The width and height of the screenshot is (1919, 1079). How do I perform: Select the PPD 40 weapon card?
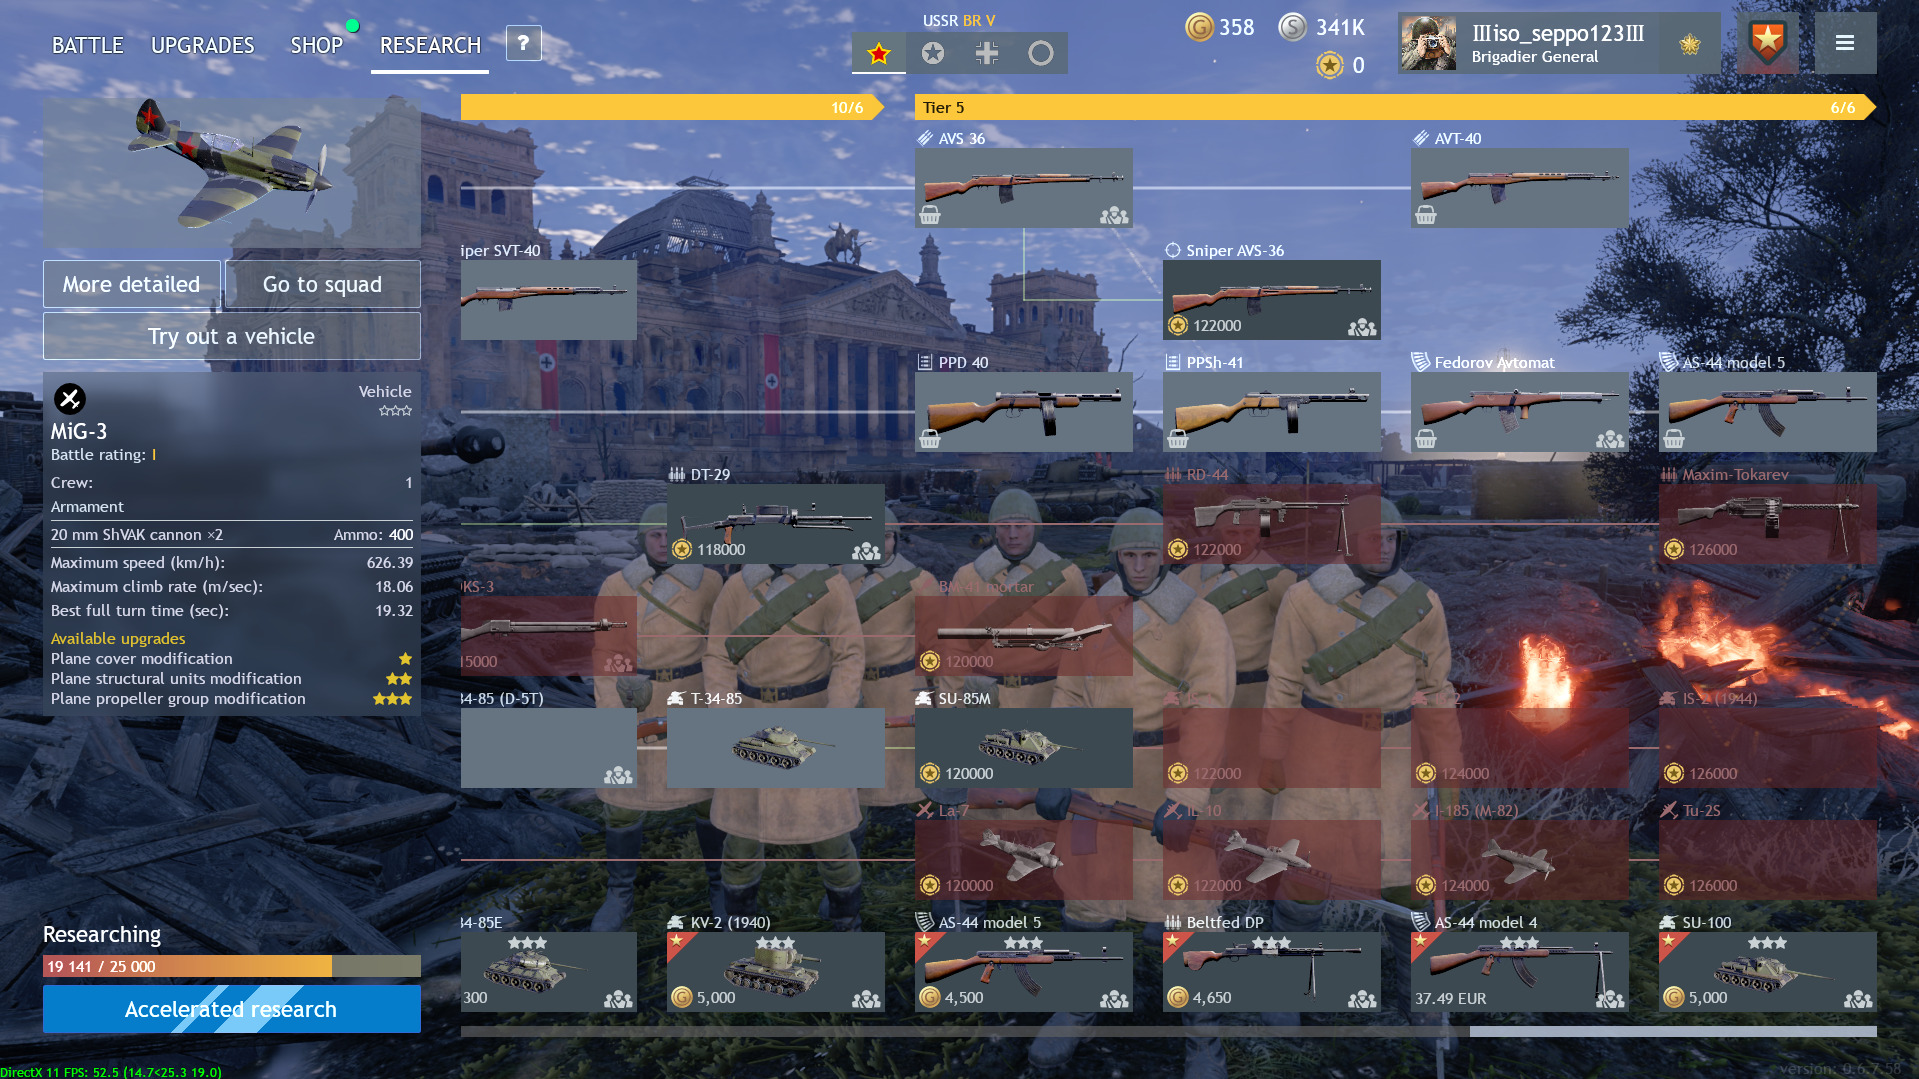click(1023, 411)
